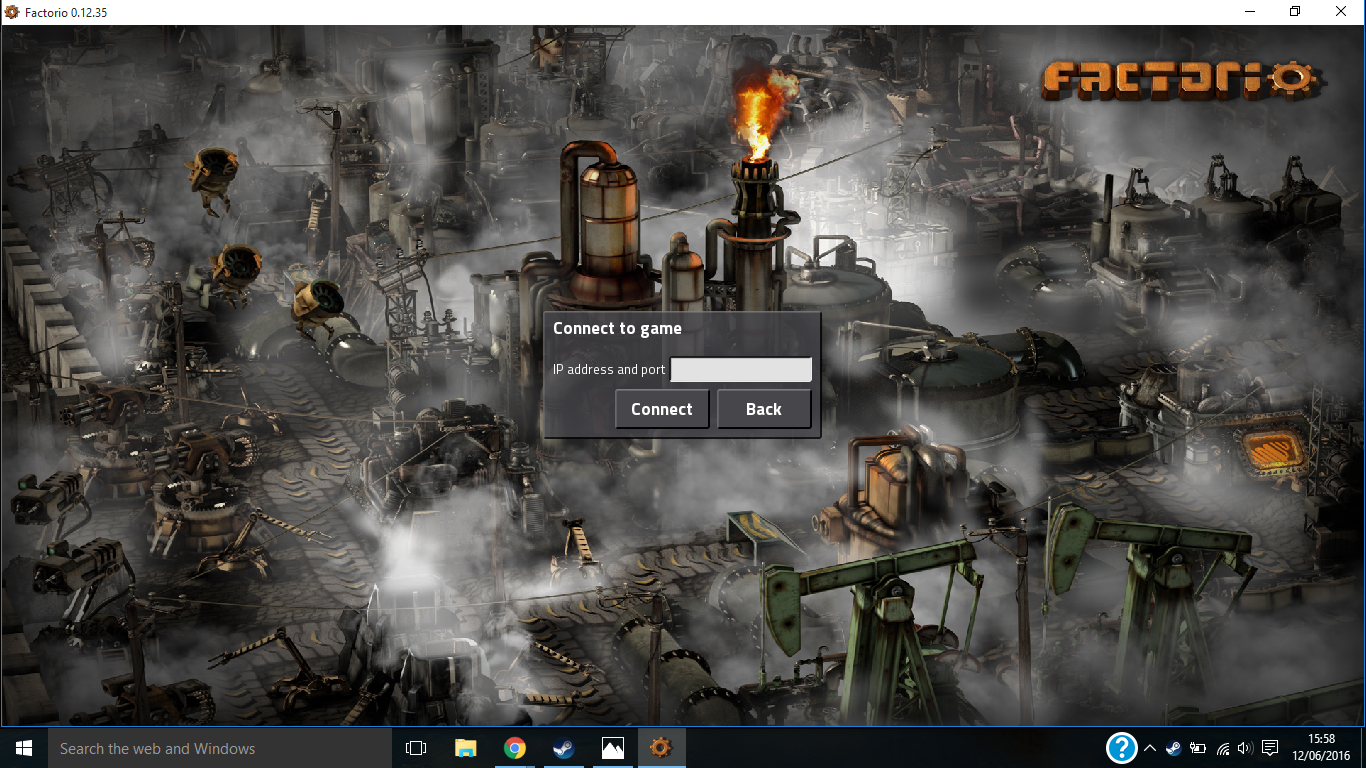Click the speaker volume icon
This screenshot has width=1366, height=768.
coord(1245,748)
